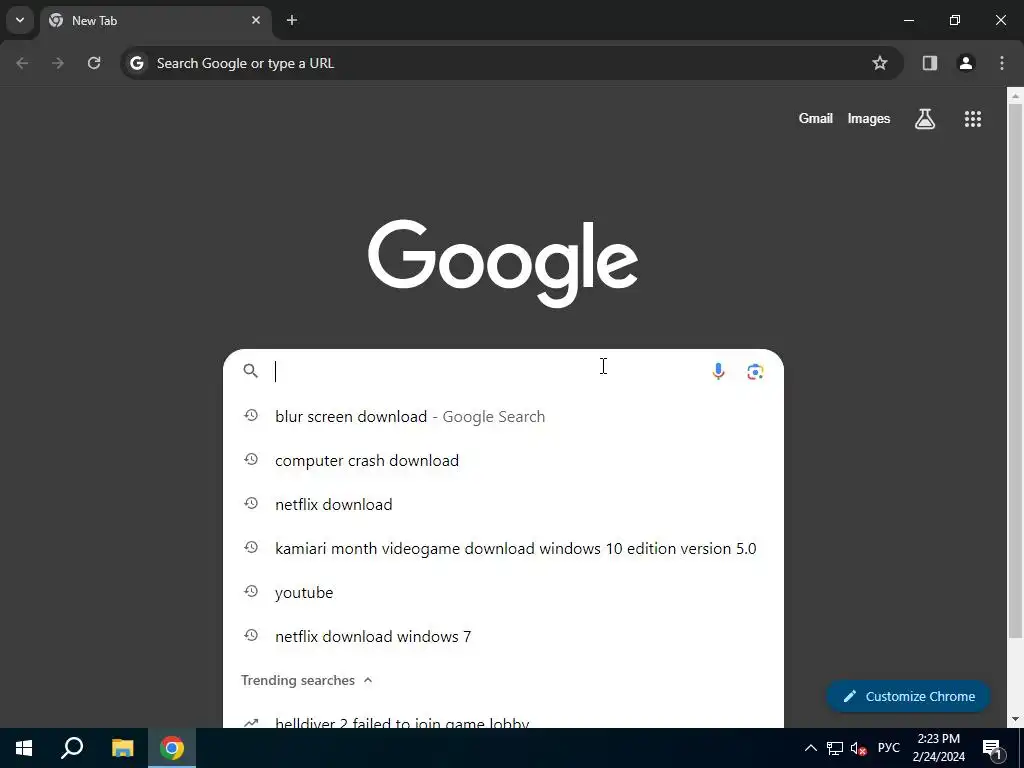Click history icon beside youtube suggestion

click(x=251, y=592)
